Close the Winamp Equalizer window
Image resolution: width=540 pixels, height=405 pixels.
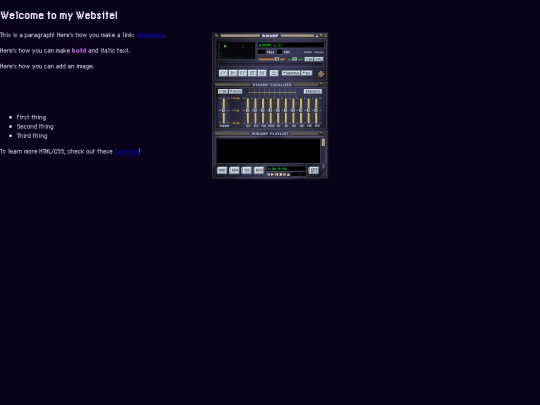[x=325, y=84]
